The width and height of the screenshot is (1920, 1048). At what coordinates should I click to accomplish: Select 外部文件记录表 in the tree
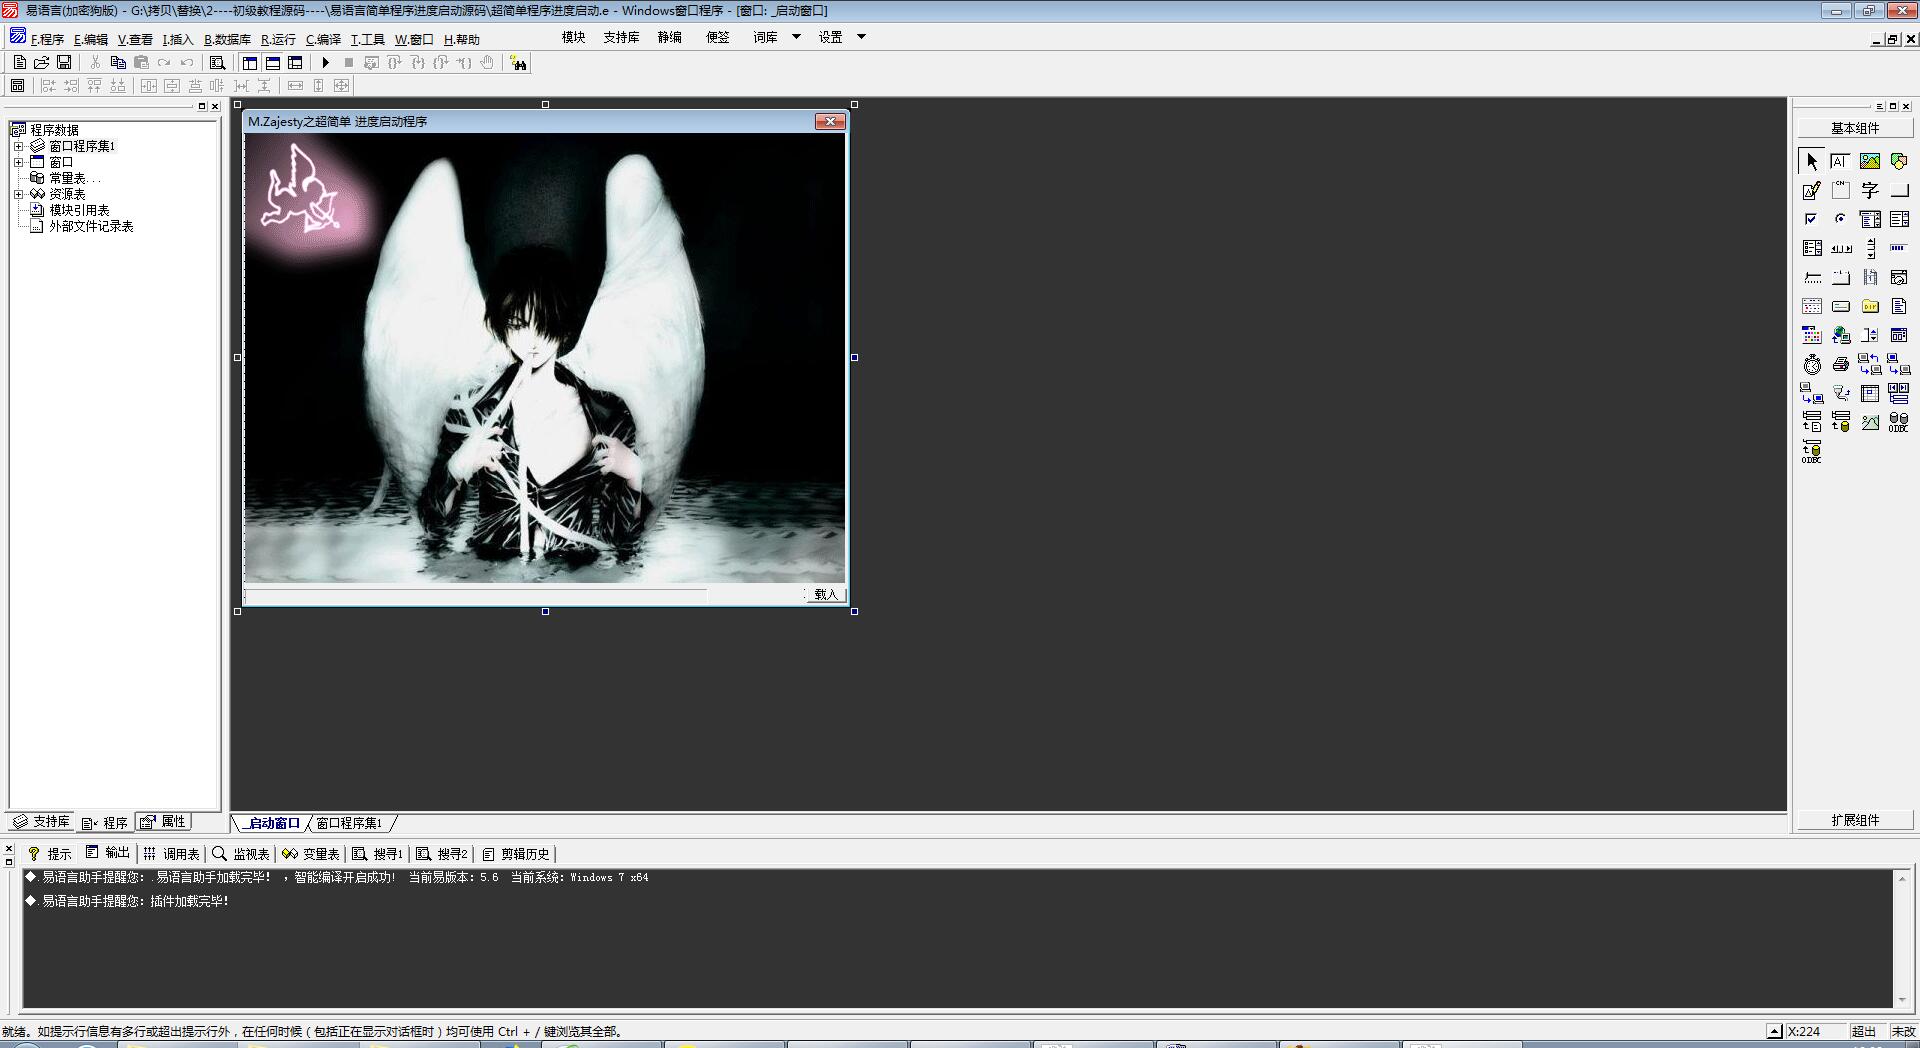pos(91,226)
